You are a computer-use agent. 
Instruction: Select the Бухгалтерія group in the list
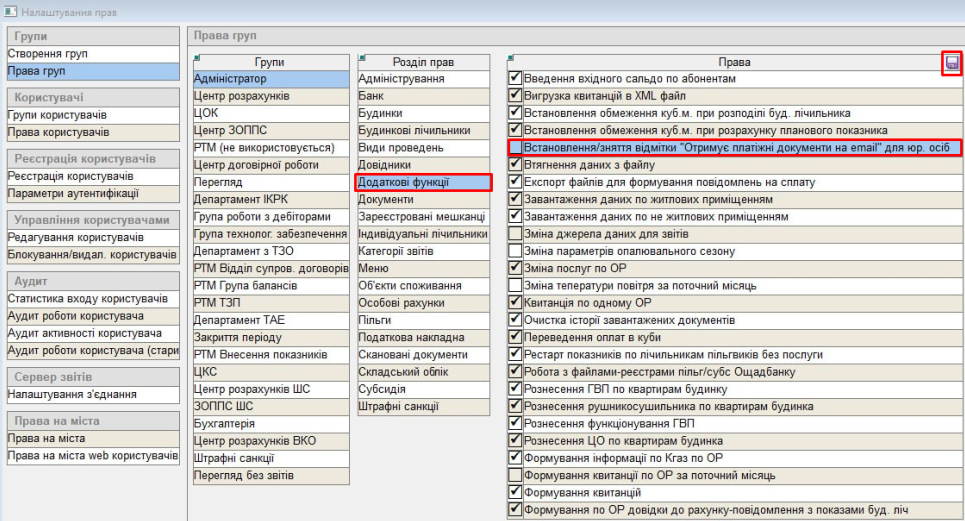click(x=225, y=424)
